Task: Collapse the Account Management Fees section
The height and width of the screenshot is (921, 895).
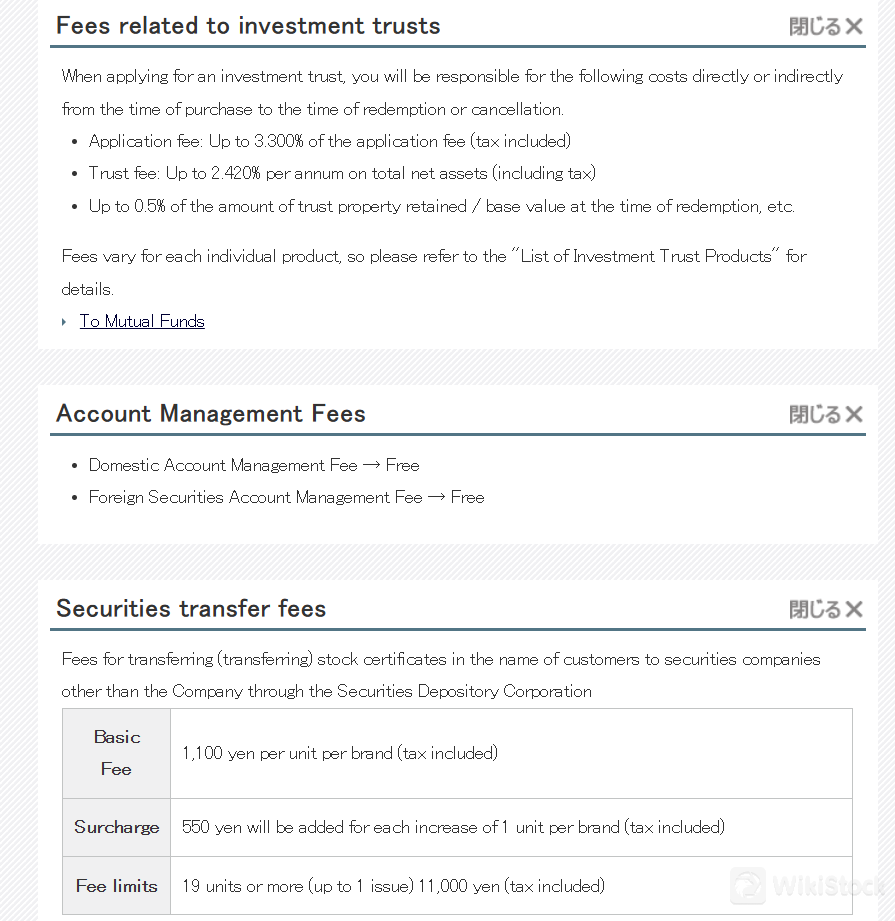Action: (x=826, y=413)
